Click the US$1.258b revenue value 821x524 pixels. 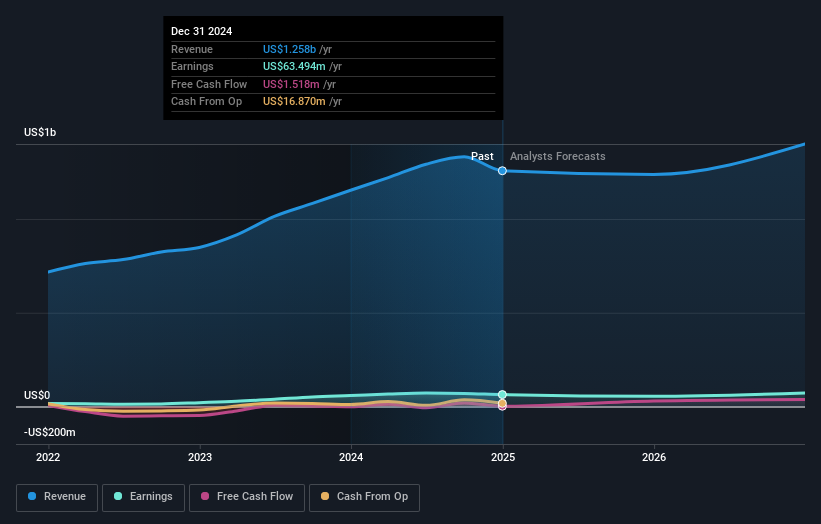coord(289,49)
